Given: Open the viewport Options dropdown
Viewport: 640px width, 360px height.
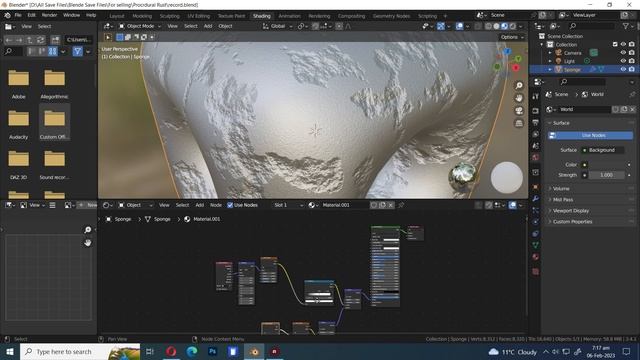Looking at the screenshot, I should point(512,37).
